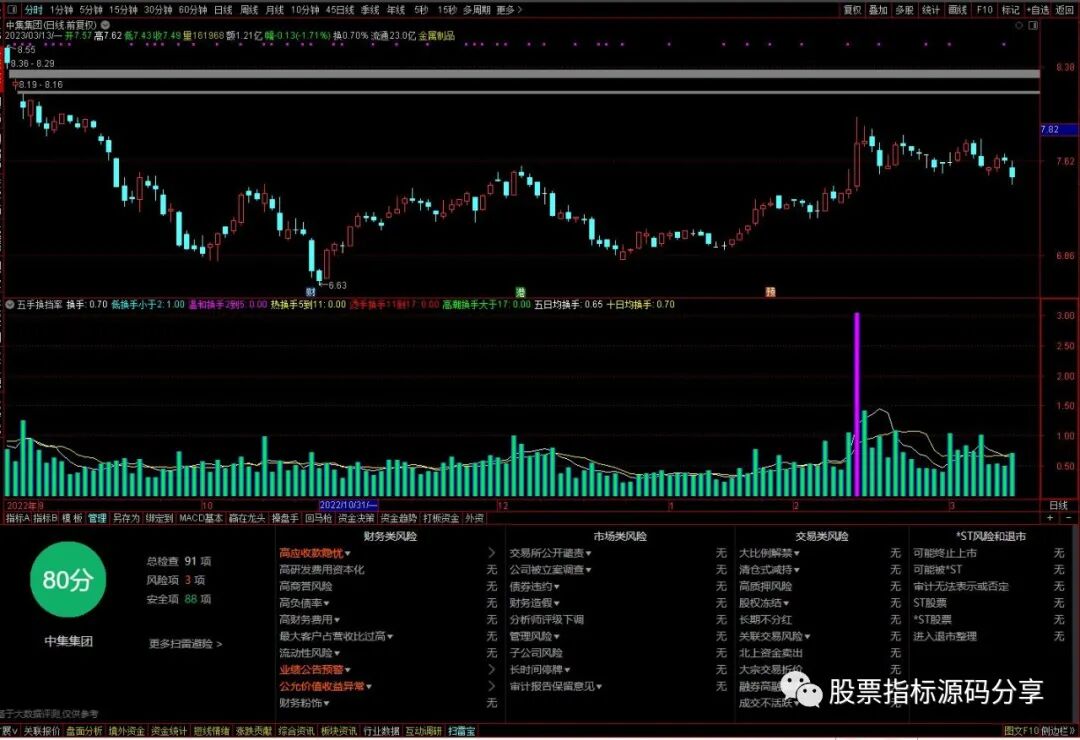Screen dimensions: 1080x740
Task: Select the 资金决策 indicator tab
Action: [x=356, y=517]
